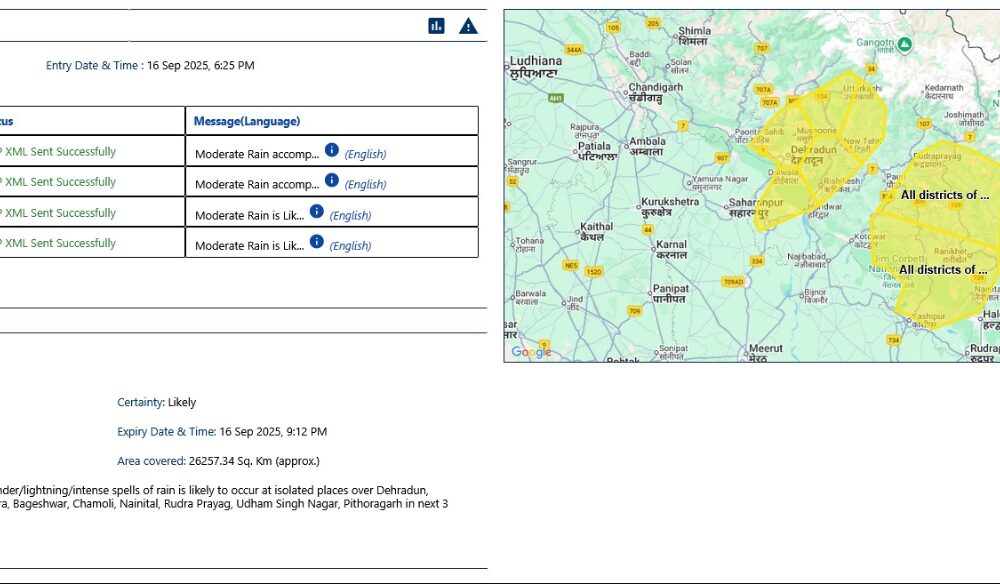Image resolution: width=1000 pixels, height=584 pixels.
Task: Click Saharanpur label on the map
Action: tap(756, 207)
